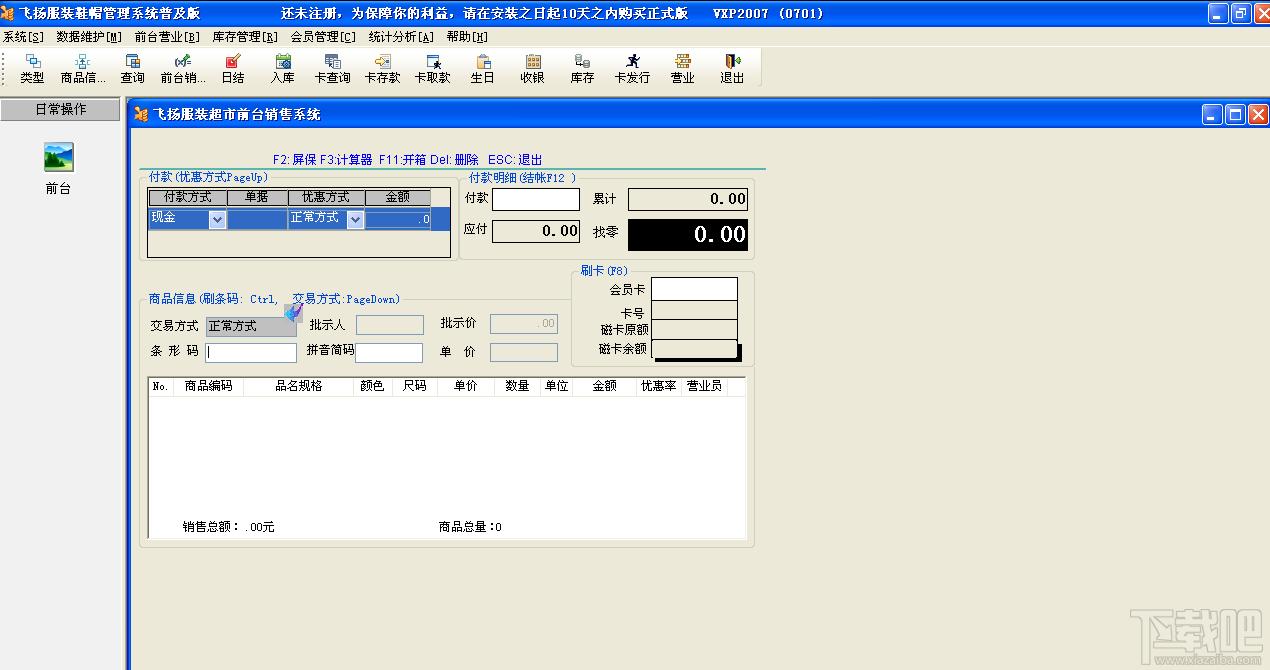Screen dimensions: 1270x670
Task: Click the 应付 amount display field
Action: coord(536,231)
